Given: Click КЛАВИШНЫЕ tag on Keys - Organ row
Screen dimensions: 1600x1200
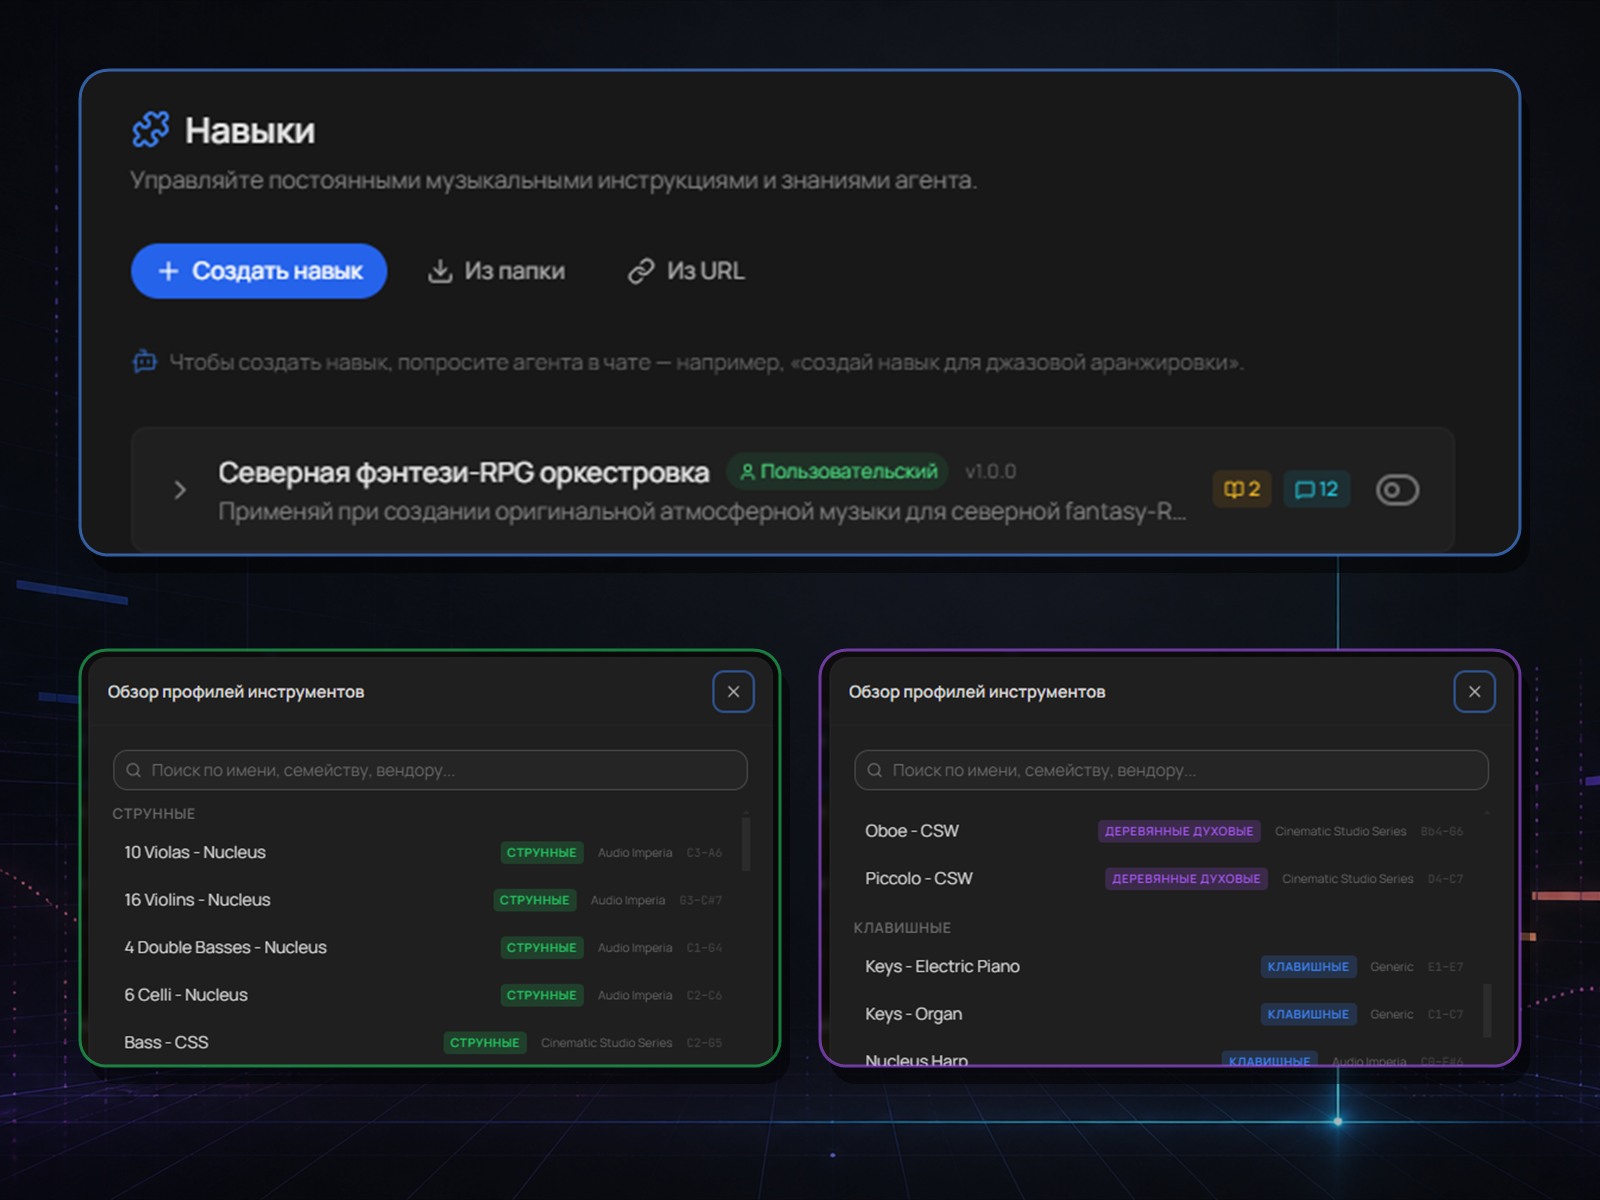Looking at the screenshot, I should [1308, 1014].
